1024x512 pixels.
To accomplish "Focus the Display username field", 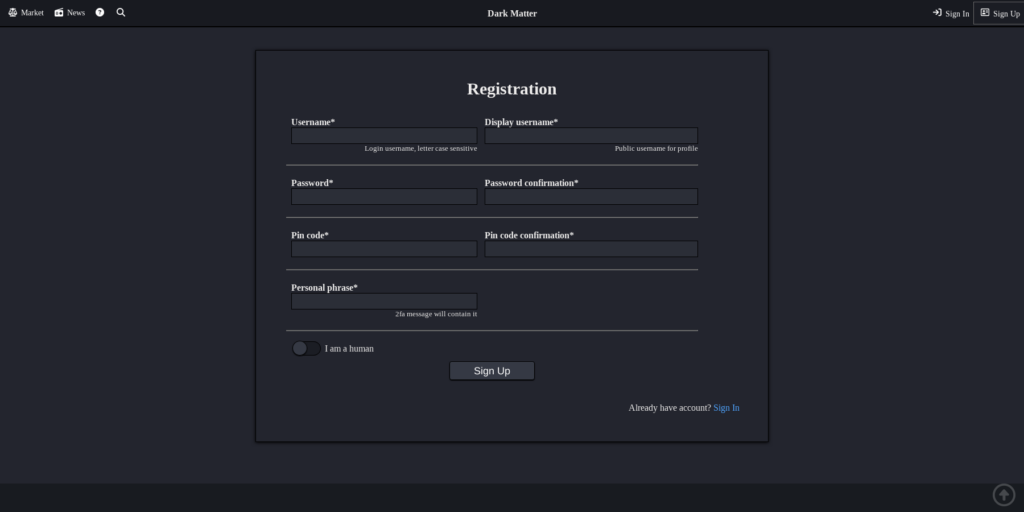I will (591, 136).
